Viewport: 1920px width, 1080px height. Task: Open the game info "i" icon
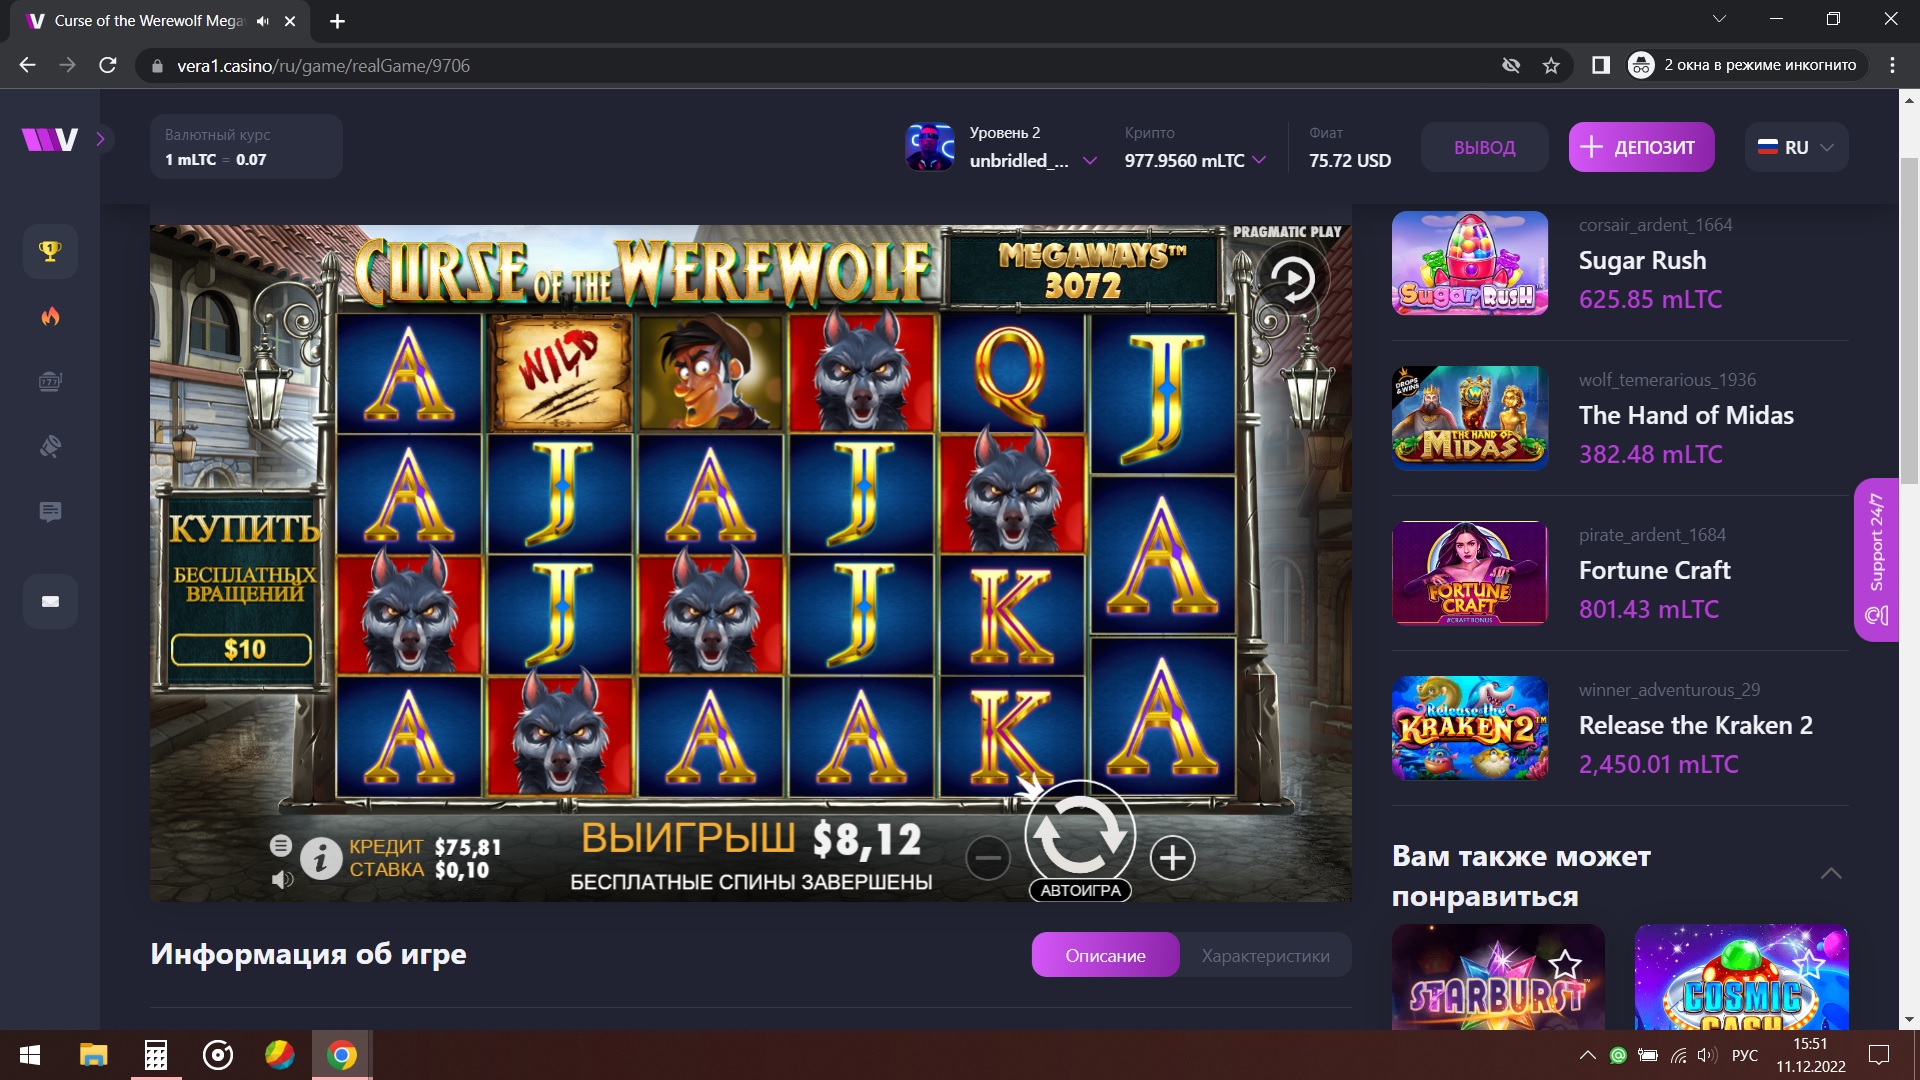[321, 859]
